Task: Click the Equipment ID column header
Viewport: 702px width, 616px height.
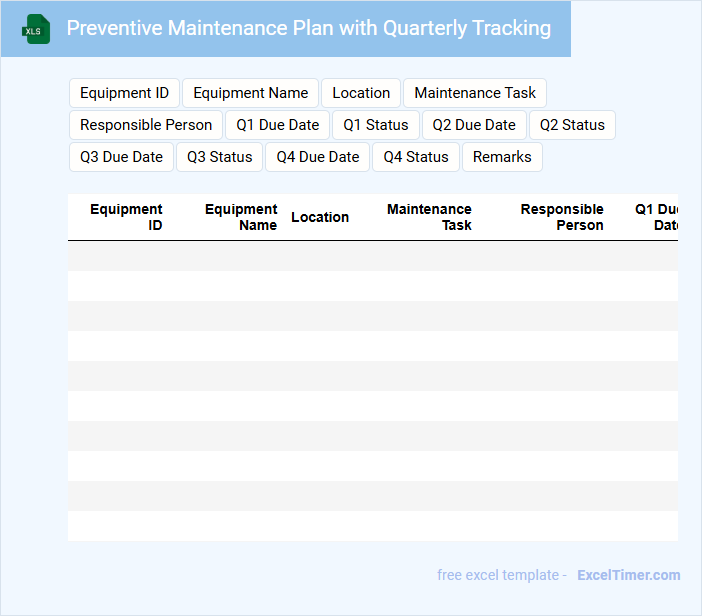Action: coord(126,217)
